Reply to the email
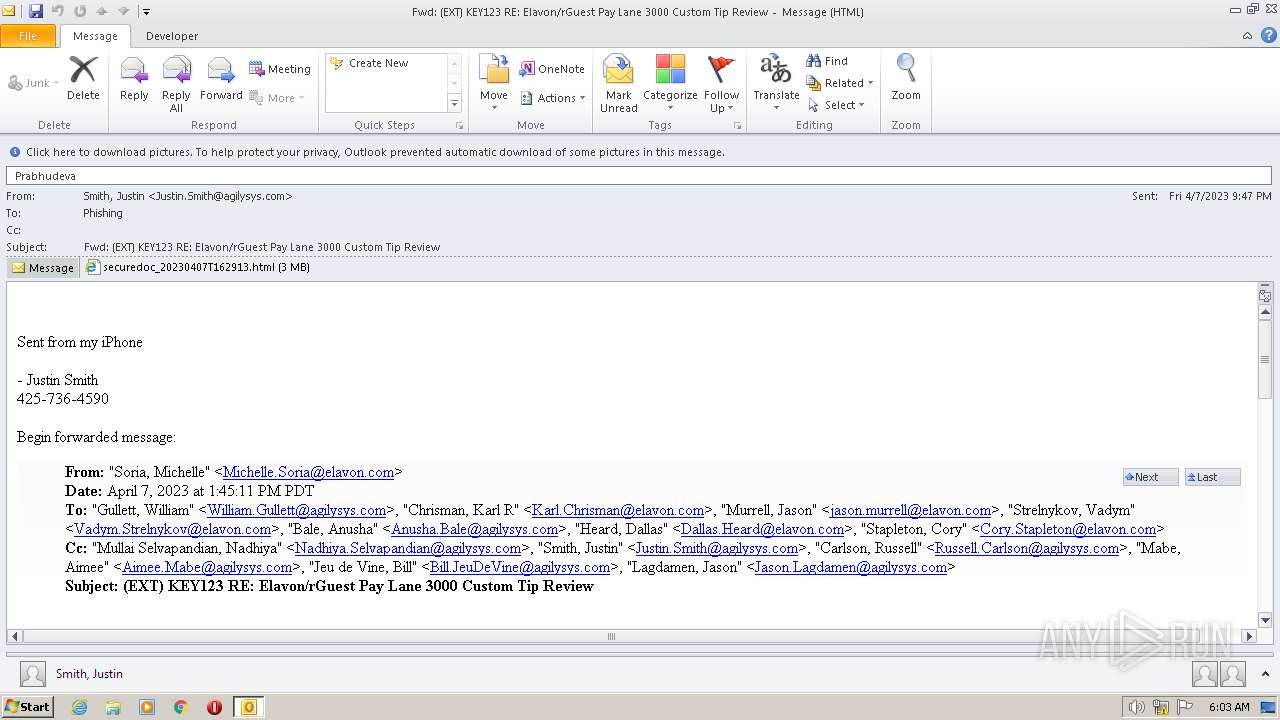The width and height of the screenshot is (1280, 720). pyautogui.click(x=134, y=78)
